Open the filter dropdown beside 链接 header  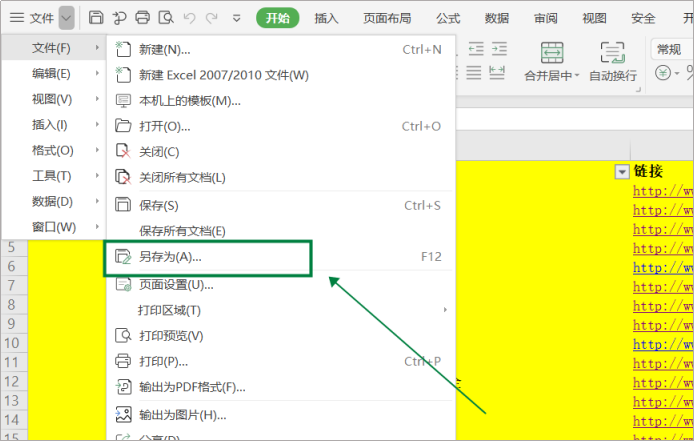pos(622,172)
